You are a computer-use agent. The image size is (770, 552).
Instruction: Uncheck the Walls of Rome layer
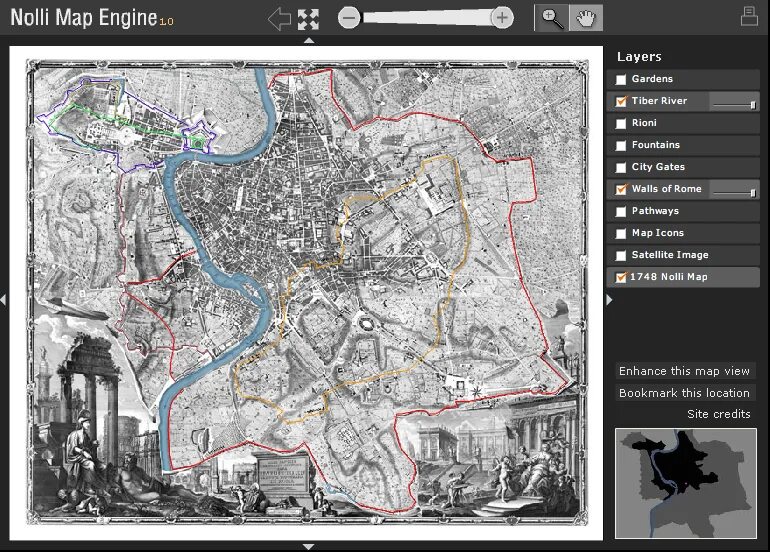point(621,189)
